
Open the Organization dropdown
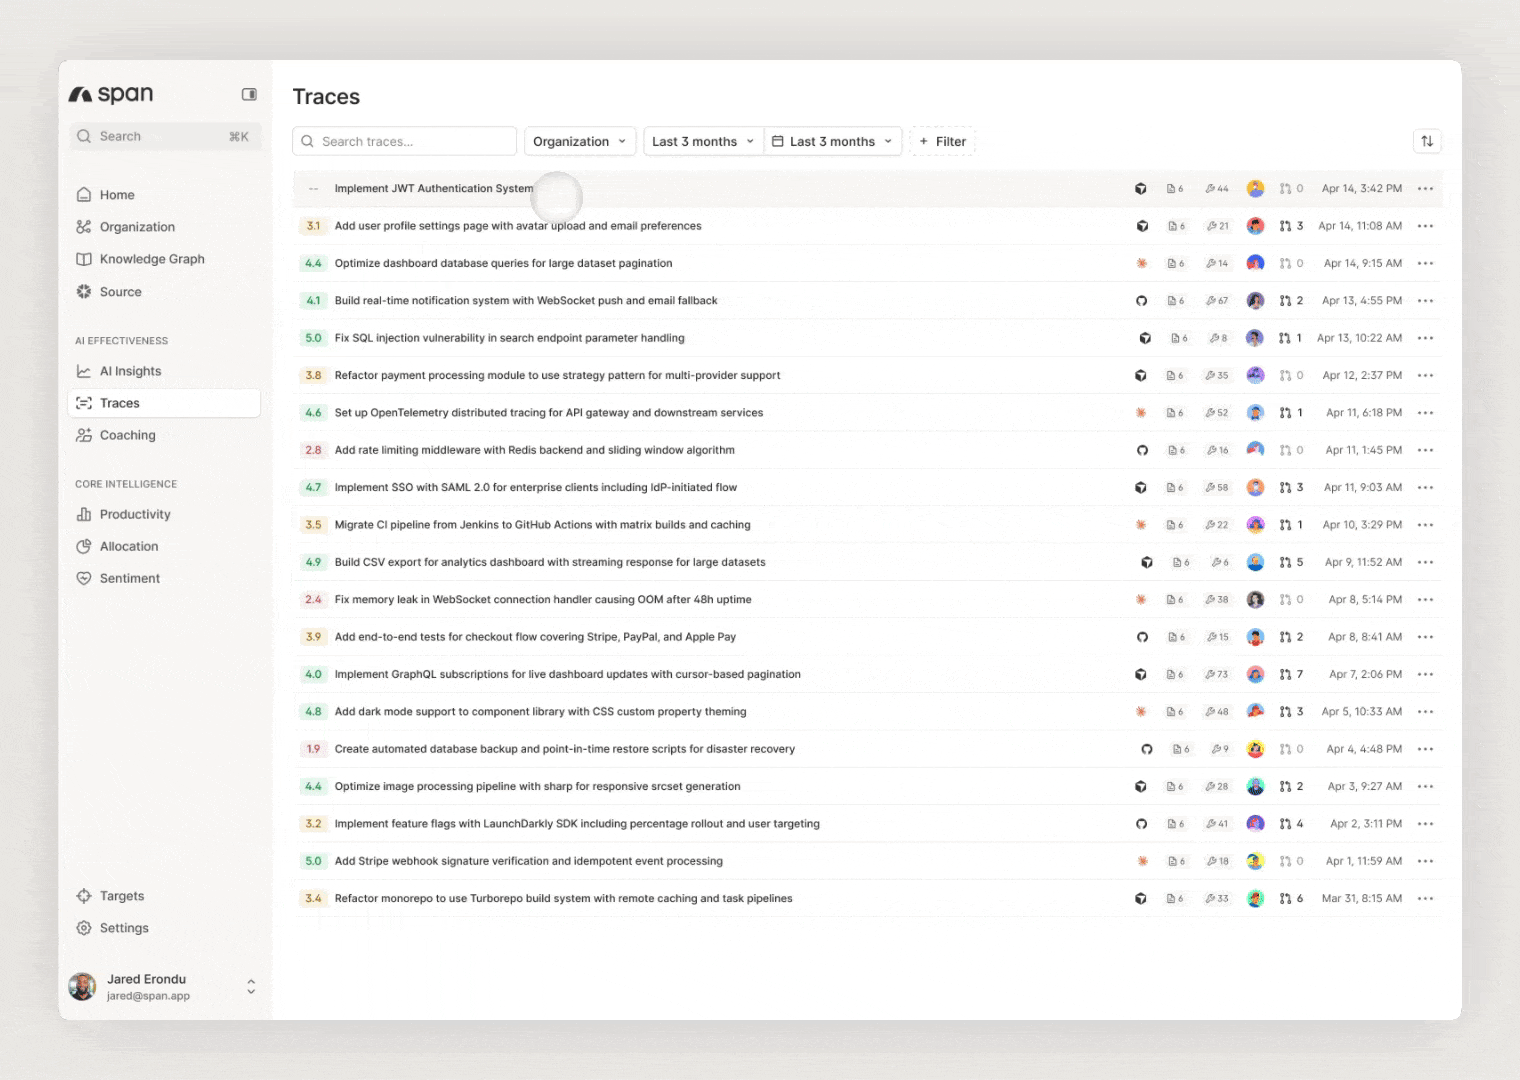point(580,141)
